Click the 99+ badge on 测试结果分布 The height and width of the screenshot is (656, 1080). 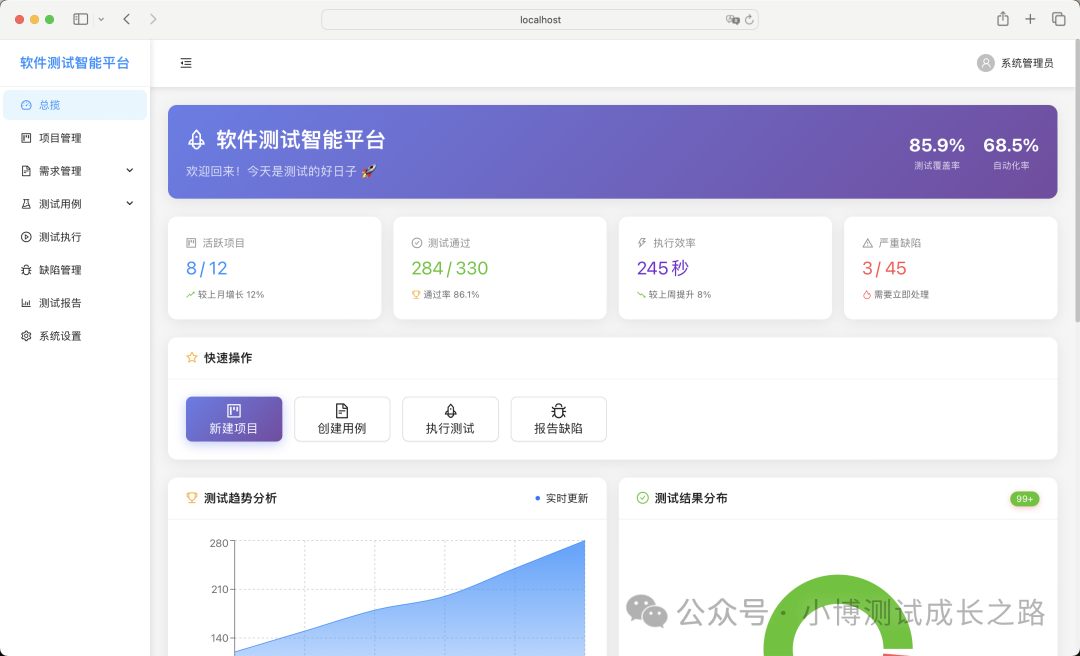coord(1024,498)
